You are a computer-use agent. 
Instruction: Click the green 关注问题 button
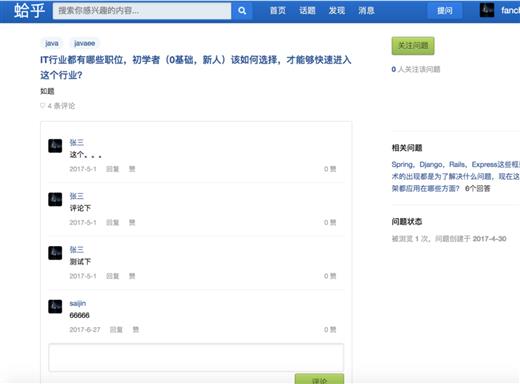click(413, 46)
